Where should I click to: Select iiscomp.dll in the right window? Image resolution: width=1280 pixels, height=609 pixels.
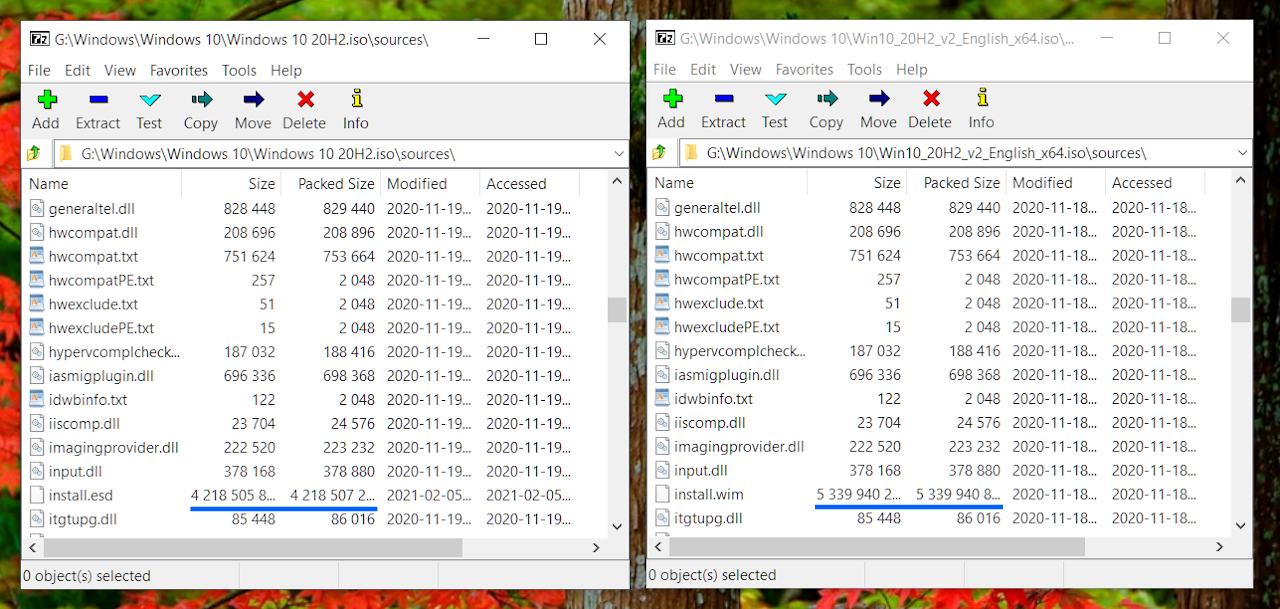[710, 422]
